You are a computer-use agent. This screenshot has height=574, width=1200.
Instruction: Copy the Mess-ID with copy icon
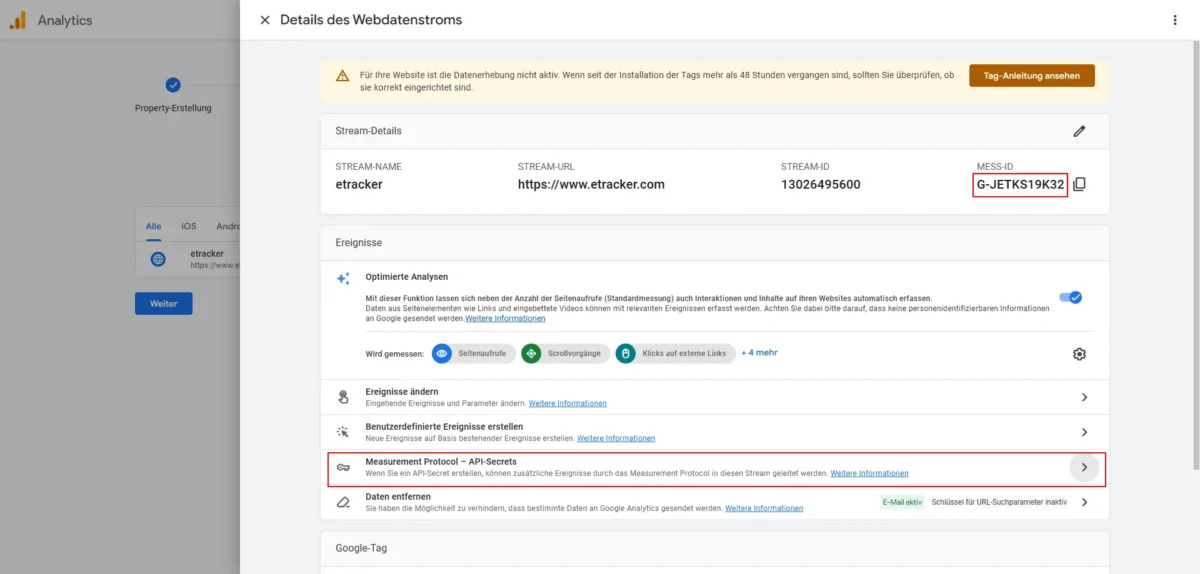pos(1079,184)
